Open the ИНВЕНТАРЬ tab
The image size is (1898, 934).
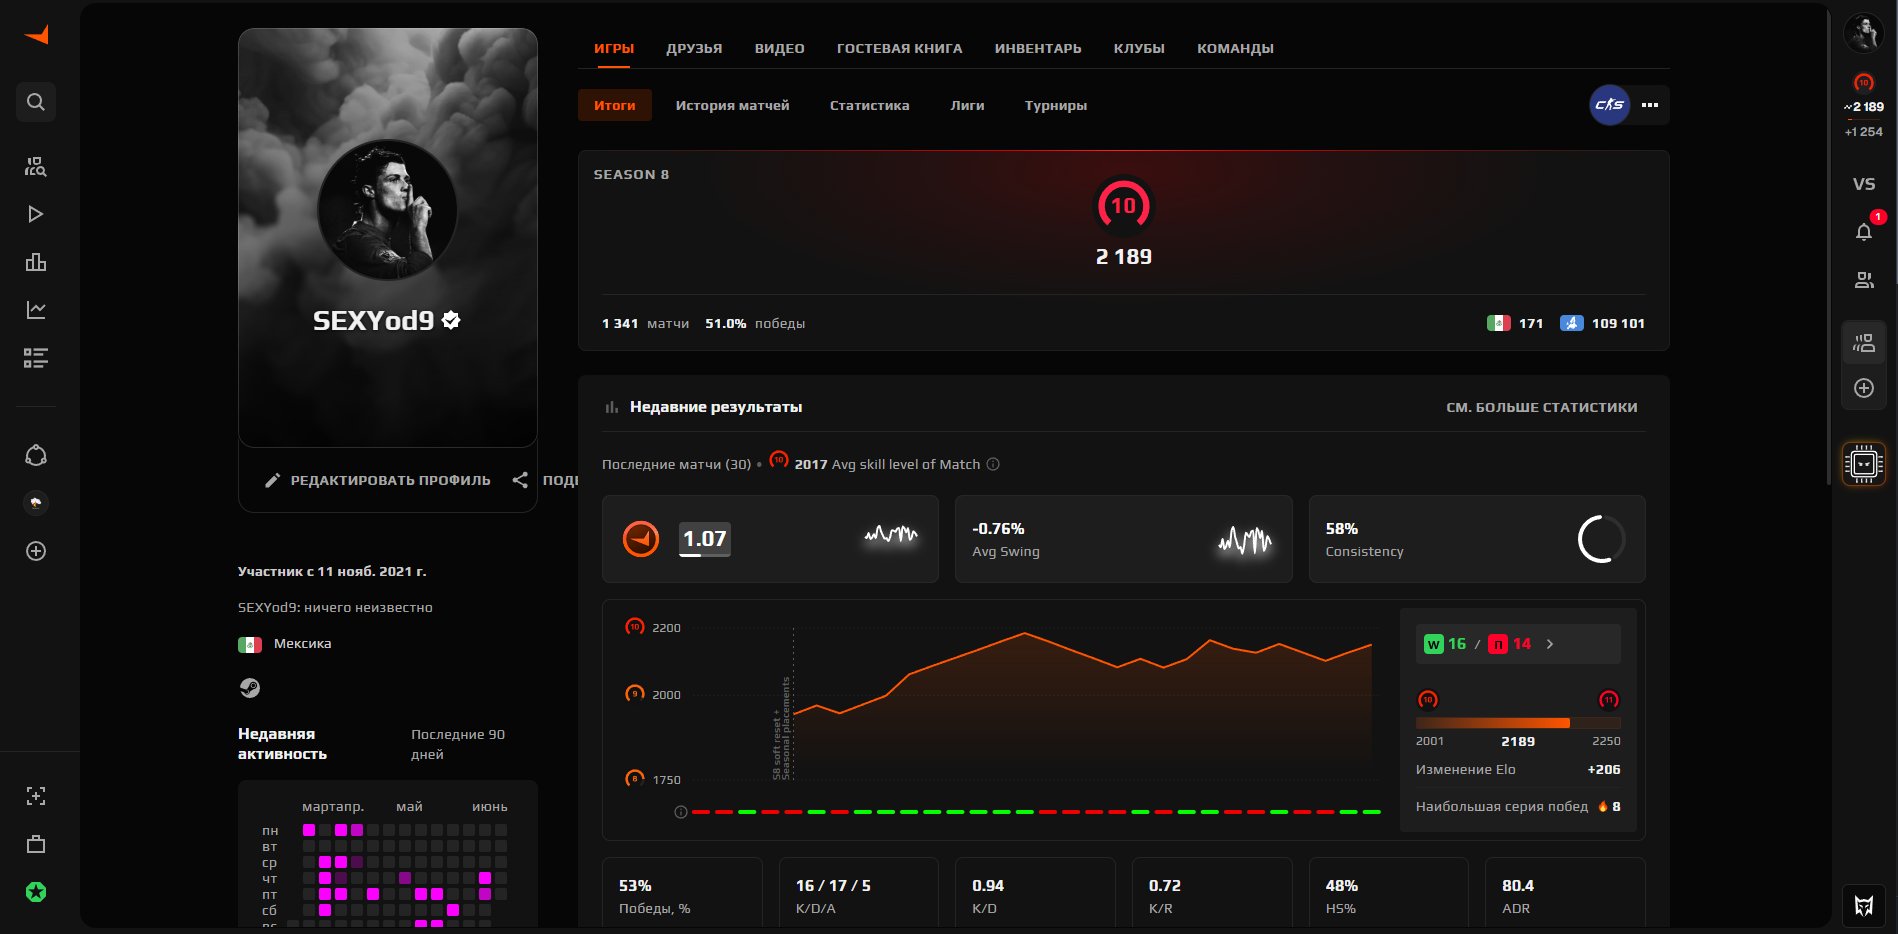[x=1038, y=48]
